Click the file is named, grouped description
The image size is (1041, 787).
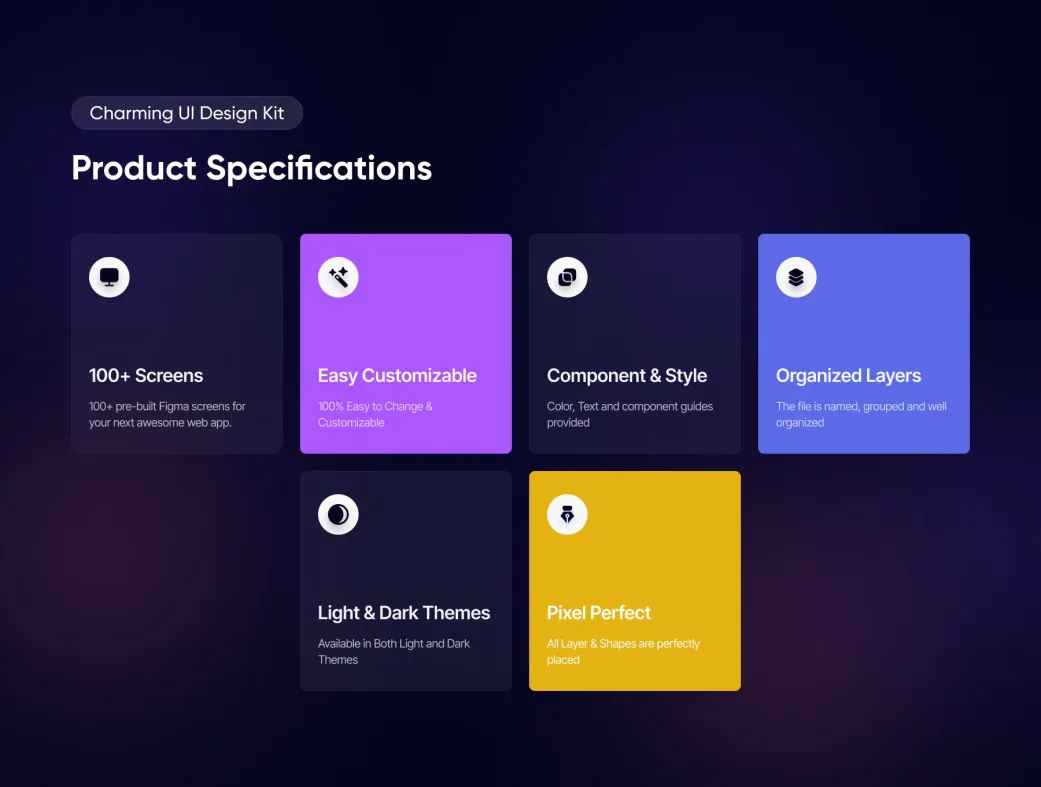tap(861, 414)
